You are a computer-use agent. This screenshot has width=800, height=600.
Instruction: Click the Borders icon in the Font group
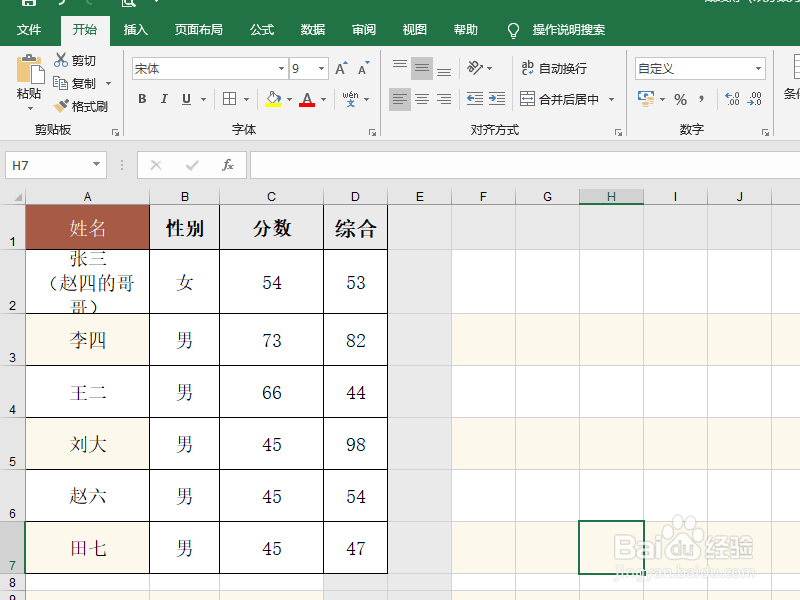231,100
